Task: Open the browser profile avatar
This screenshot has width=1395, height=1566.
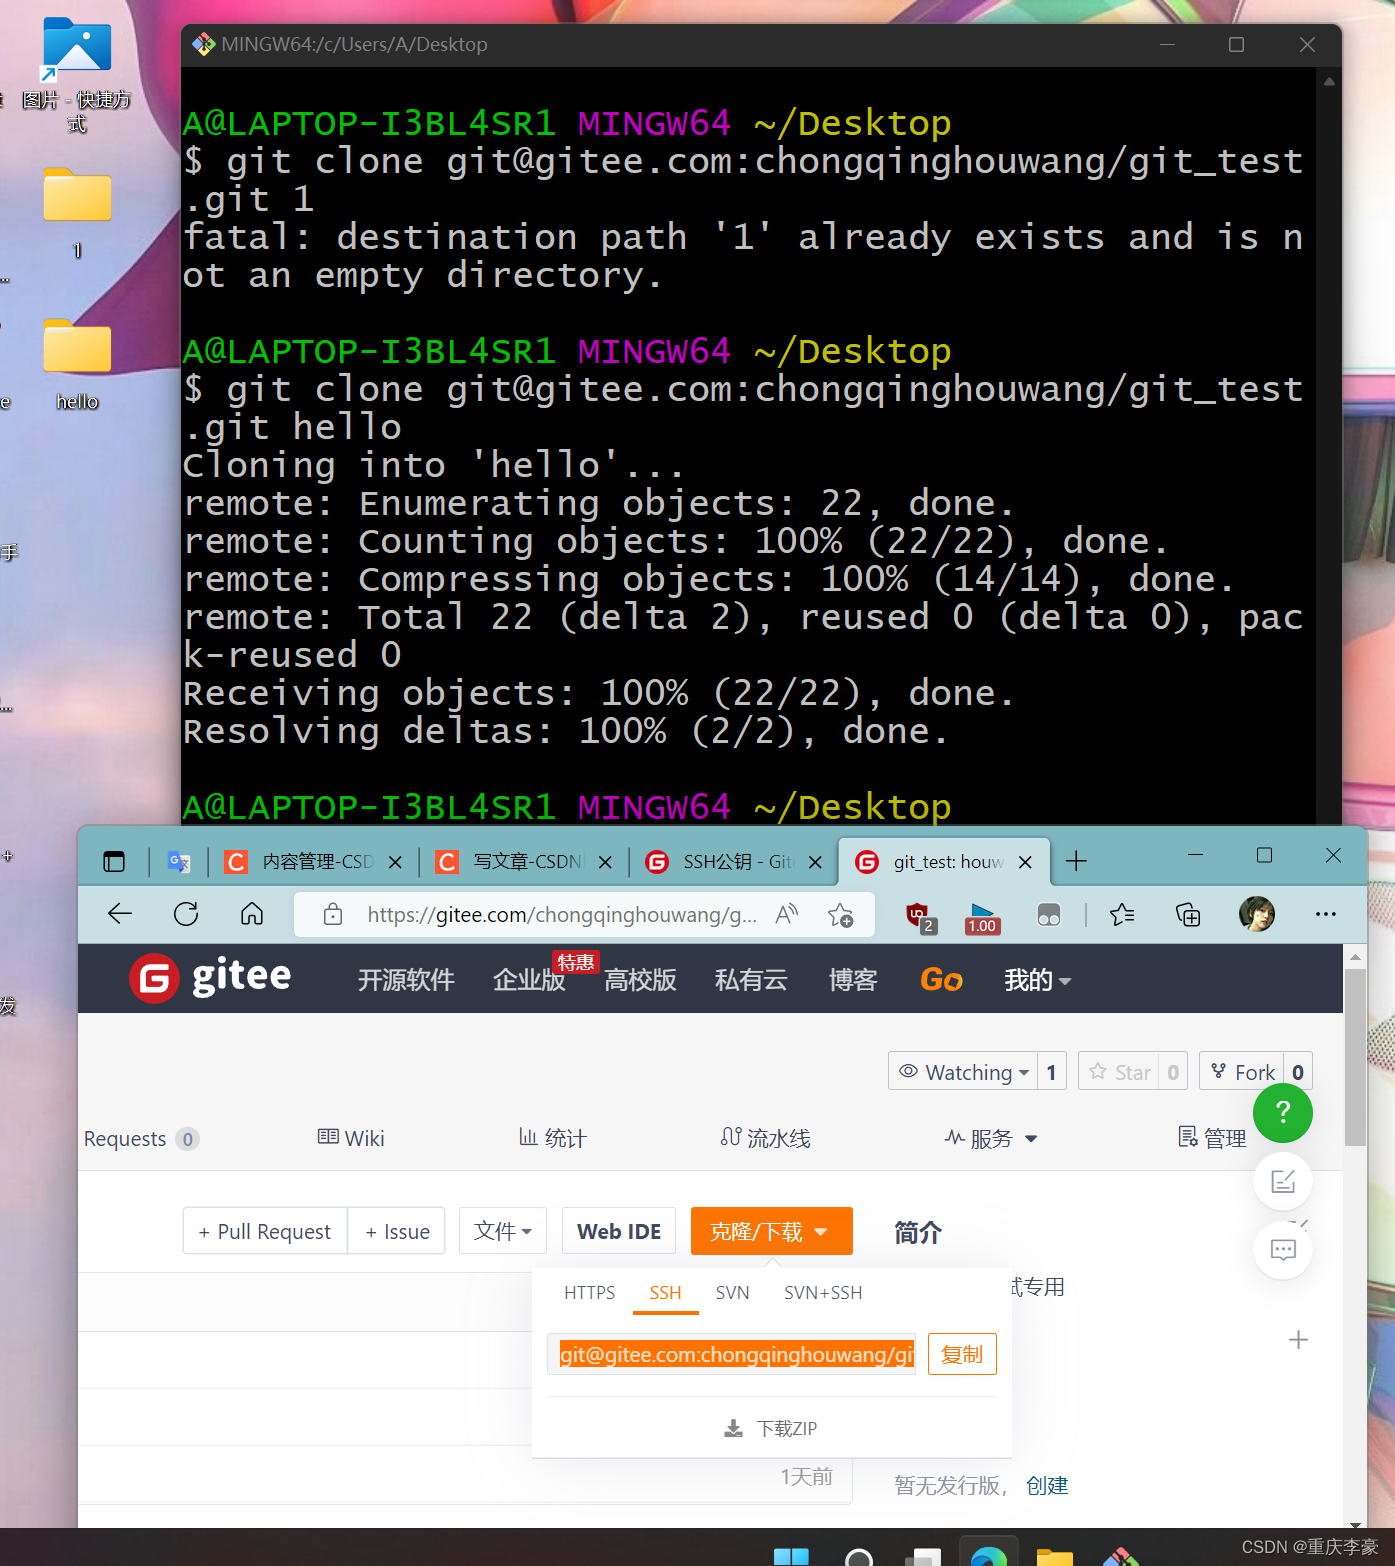Action: pyautogui.click(x=1257, y=914)
